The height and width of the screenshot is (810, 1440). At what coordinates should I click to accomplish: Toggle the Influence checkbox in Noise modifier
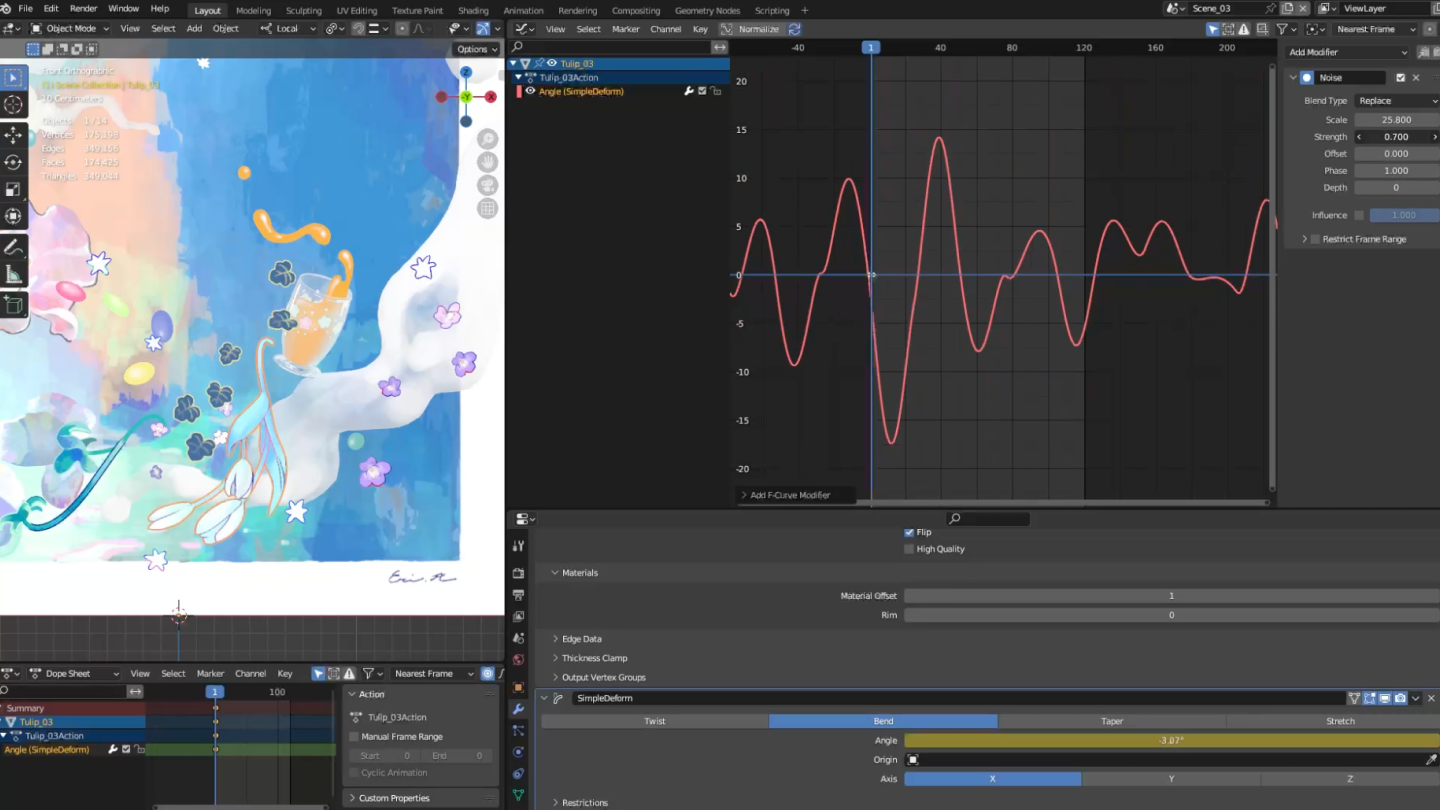[1359, 215]
